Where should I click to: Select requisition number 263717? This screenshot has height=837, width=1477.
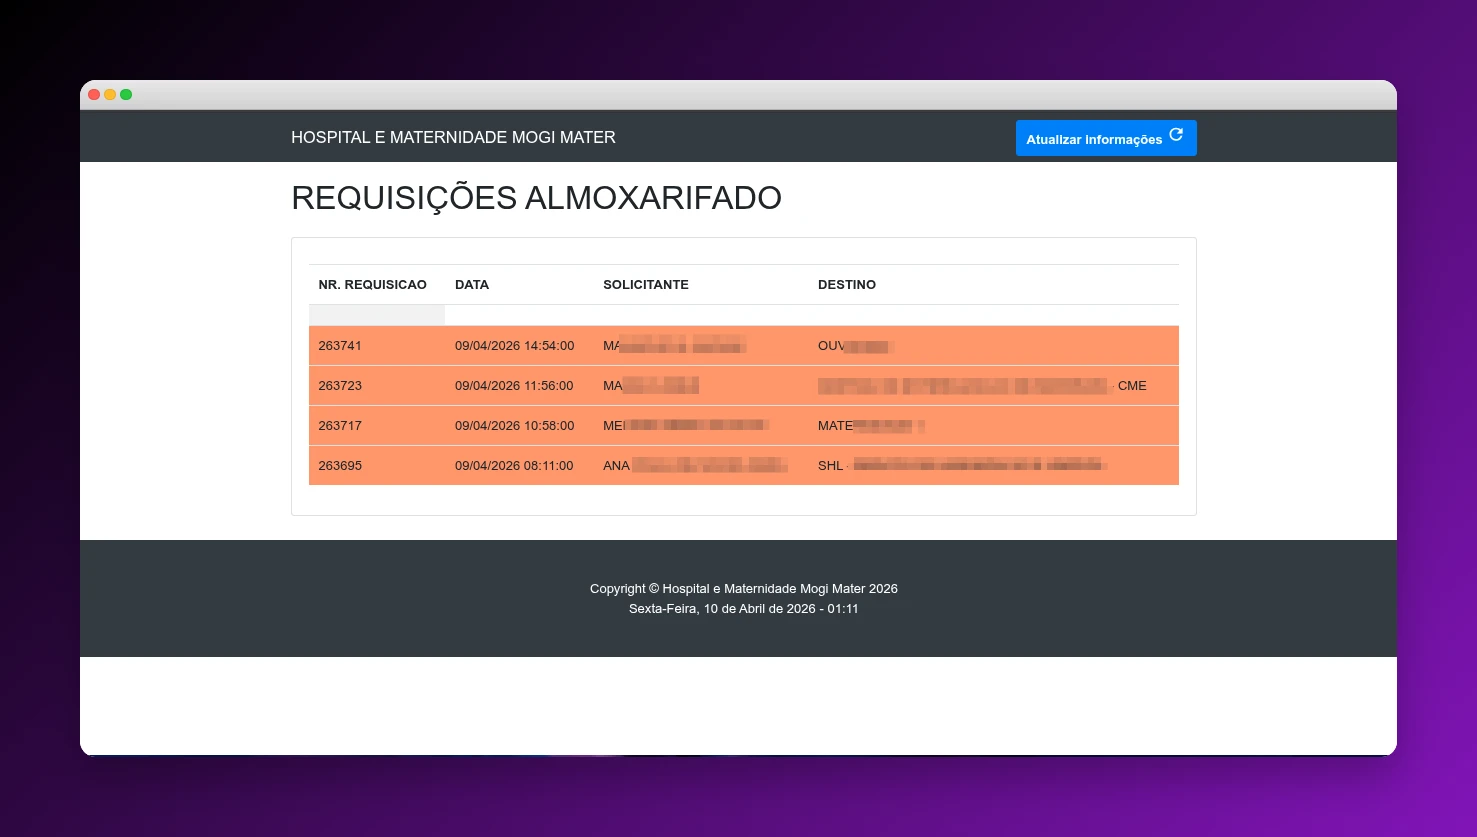tap(340, 426)
